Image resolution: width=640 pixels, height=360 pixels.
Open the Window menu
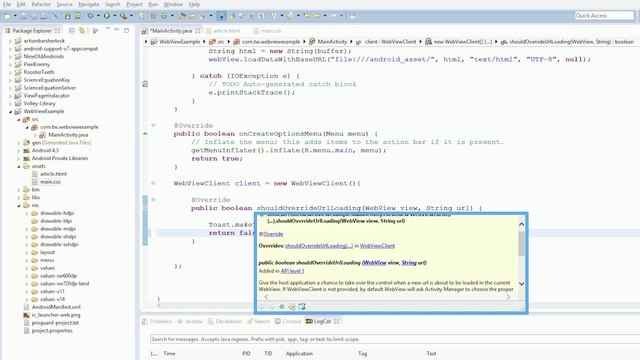click(x=173, y=4)
